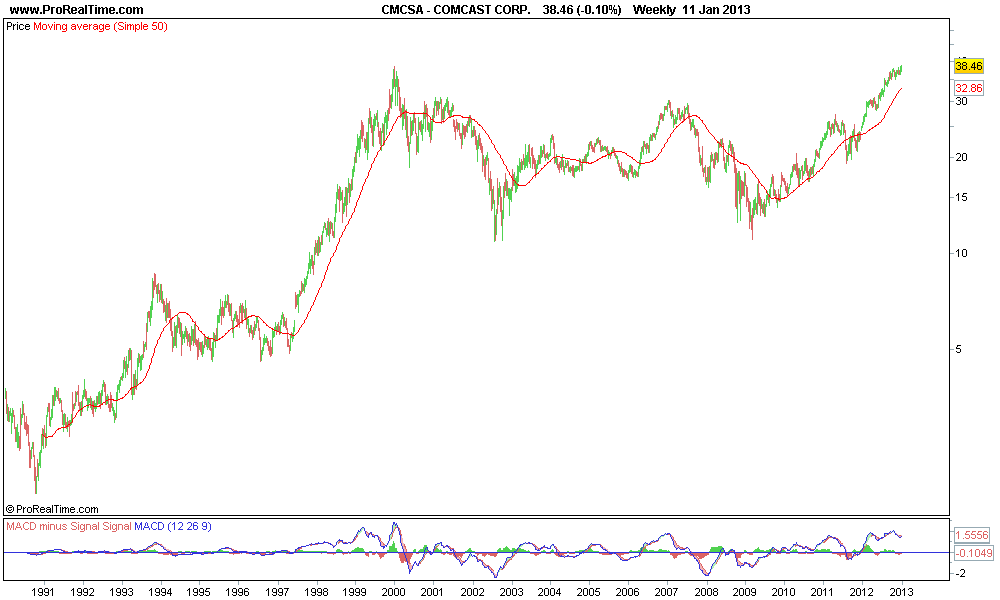Click the blue MACD (12 26 9) legend
This screenshot has height=600, width=1000.
click(173, 526)
